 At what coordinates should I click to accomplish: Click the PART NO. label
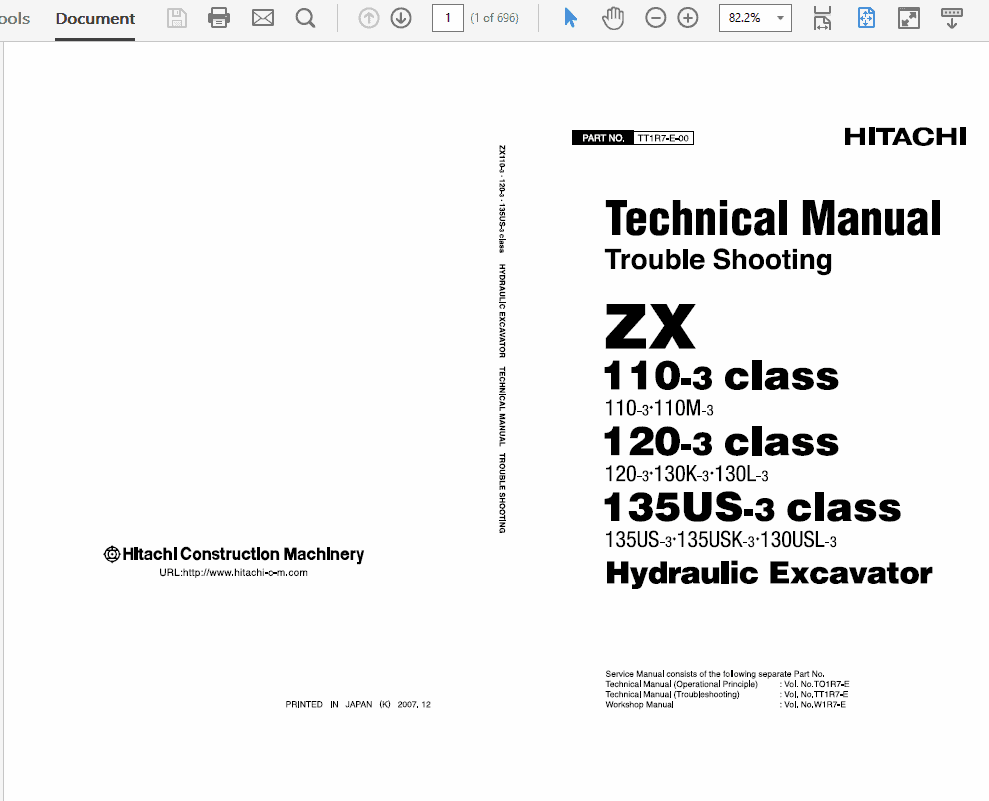pyautogui.click(x=603, y=138)
